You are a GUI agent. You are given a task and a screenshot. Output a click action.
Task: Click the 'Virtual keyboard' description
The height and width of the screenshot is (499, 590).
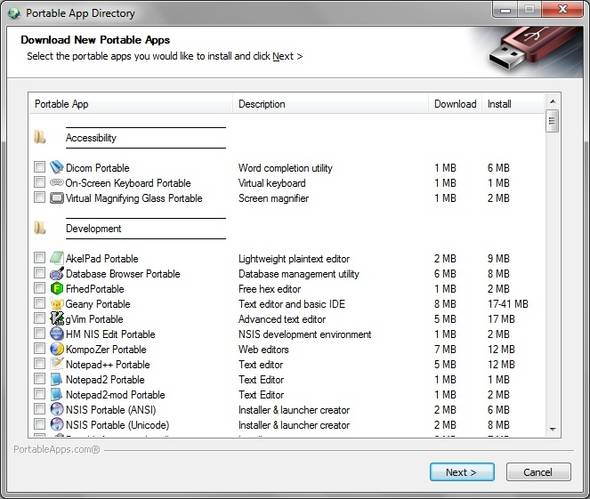[x=272, y=183]
